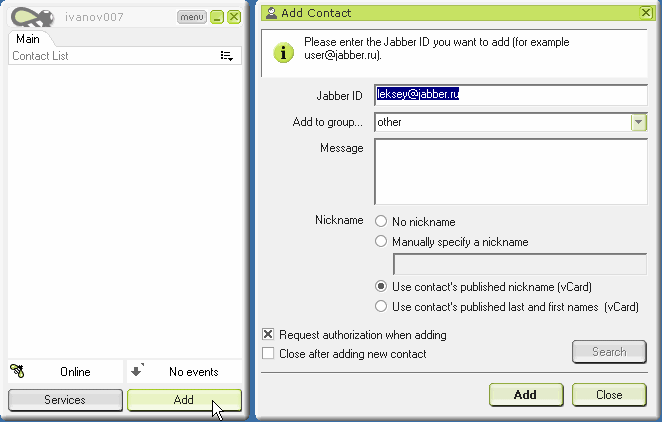
Task: Click into the Message text area
Action: click(x=510, y=172)
